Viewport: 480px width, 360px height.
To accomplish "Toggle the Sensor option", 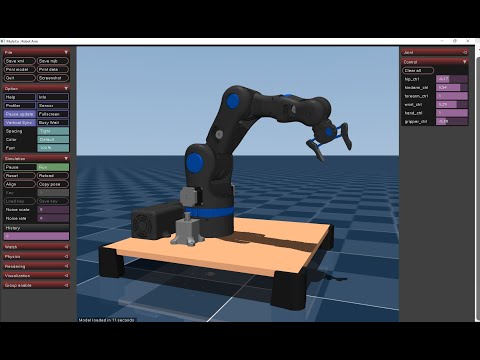I will coord(53,105).
